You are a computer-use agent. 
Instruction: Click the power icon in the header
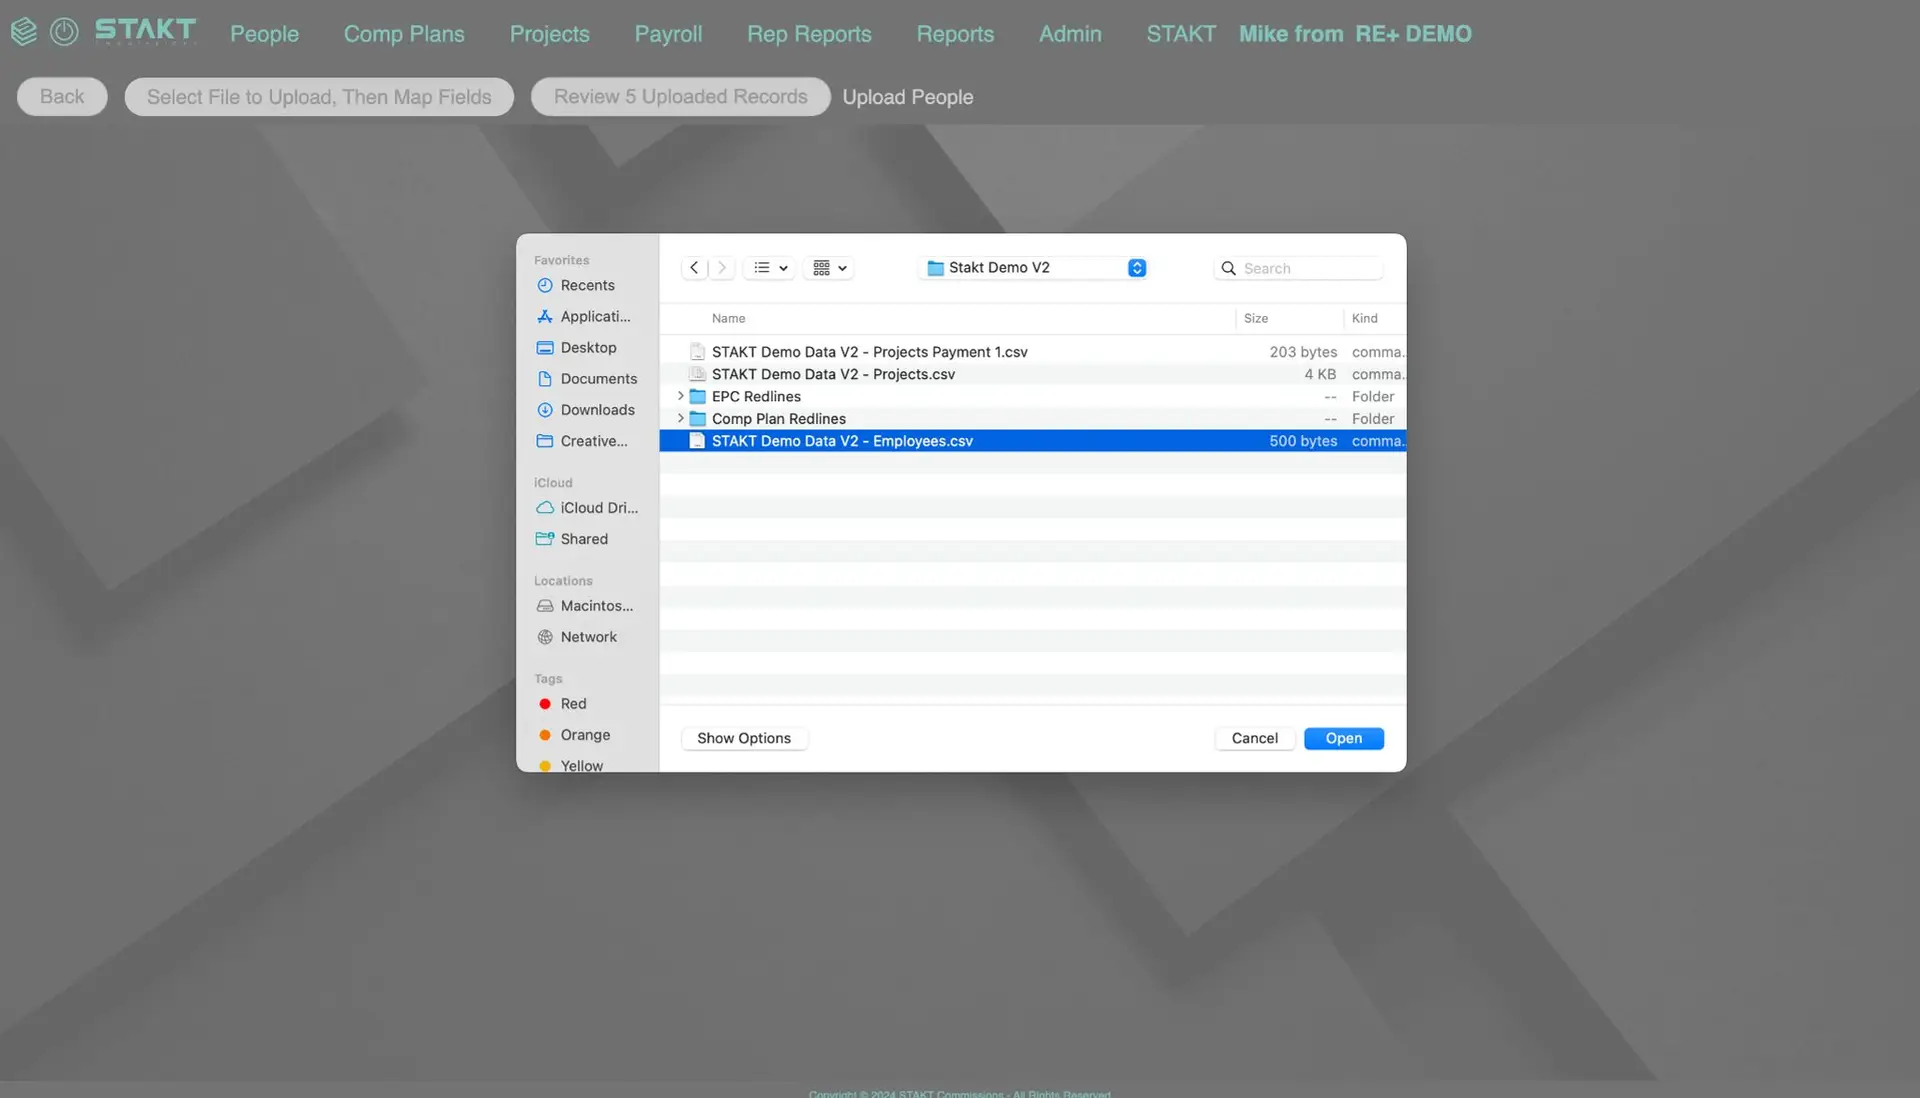coord(64,32)
